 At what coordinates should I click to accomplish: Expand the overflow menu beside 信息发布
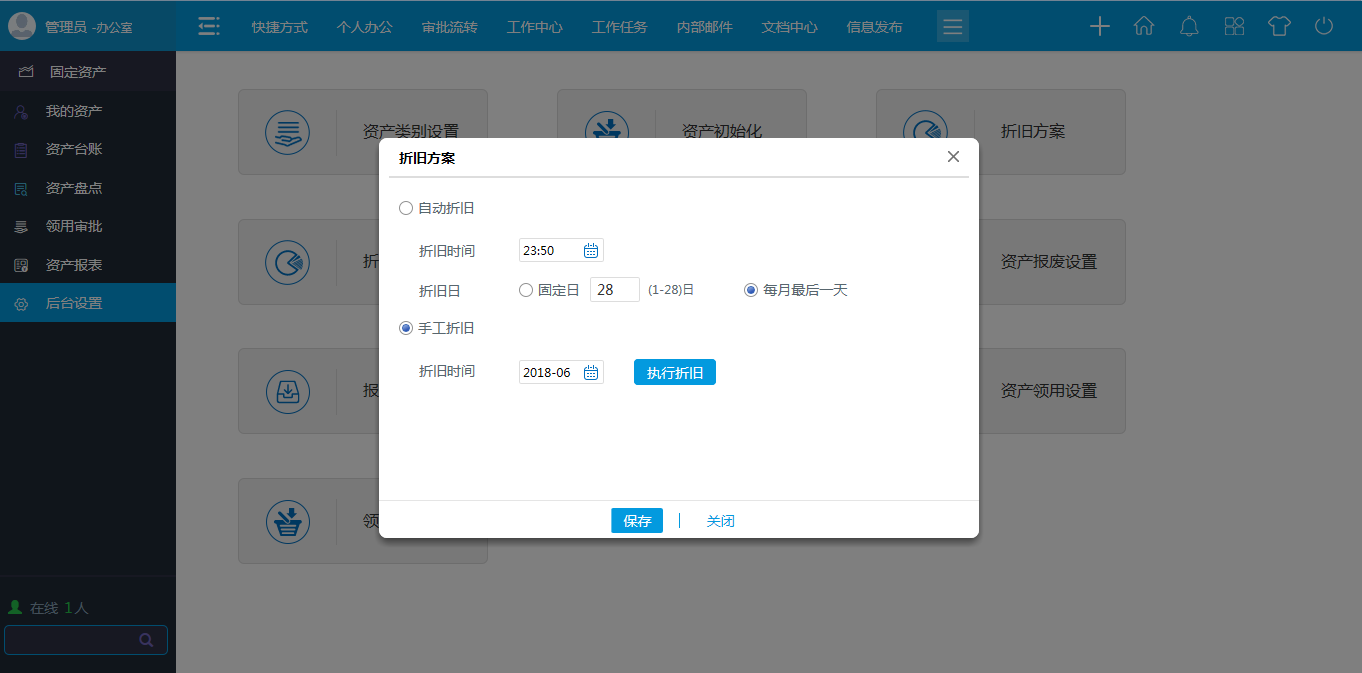pyautogui.click(x=952, y=26)
